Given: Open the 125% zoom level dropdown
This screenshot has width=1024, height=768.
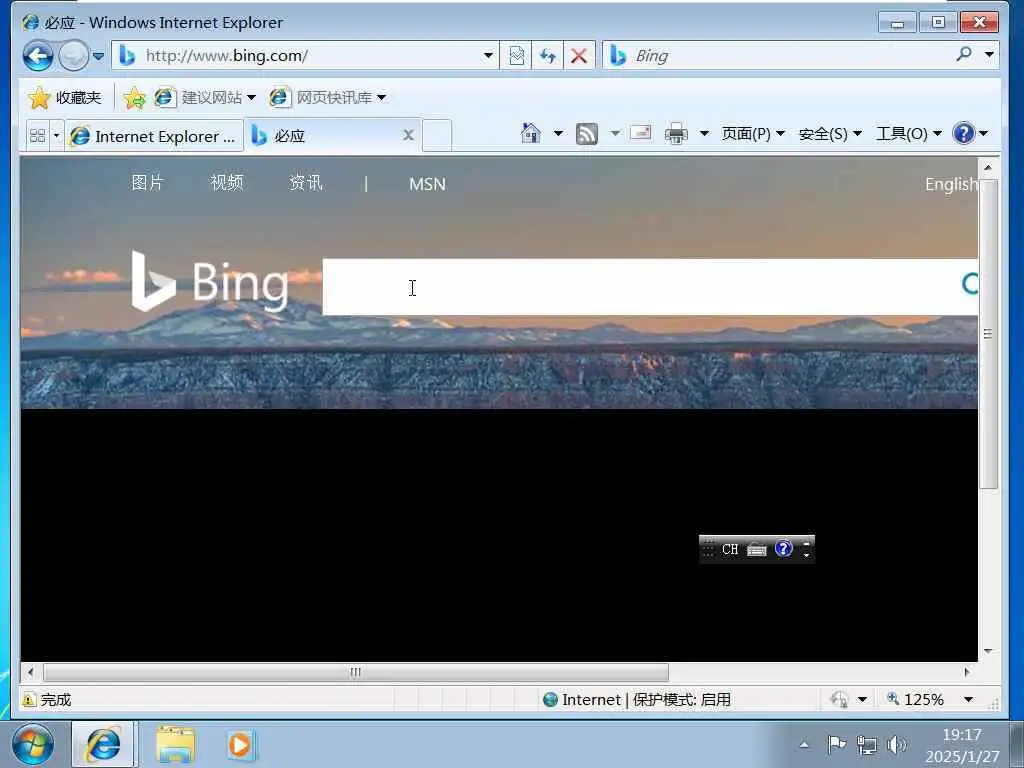Looking at the screenshot, I should (968, 699).
